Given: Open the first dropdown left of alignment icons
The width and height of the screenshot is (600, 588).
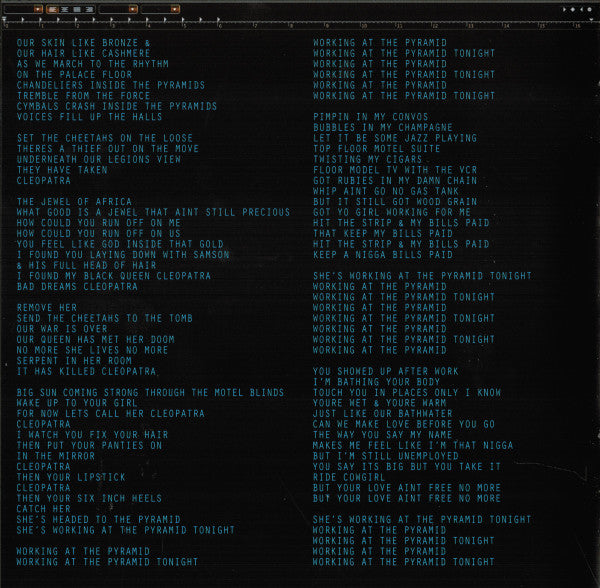Looking at the screenshot, I should 23,9.
